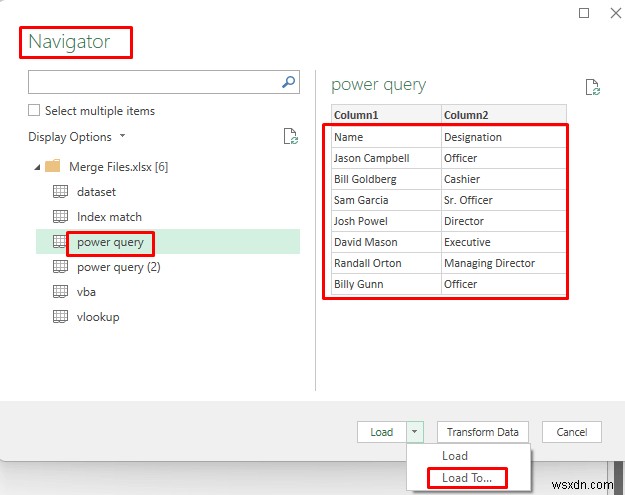Click the vba table icon
Viewport: 625px width, 495px height.
pos(59,292)
